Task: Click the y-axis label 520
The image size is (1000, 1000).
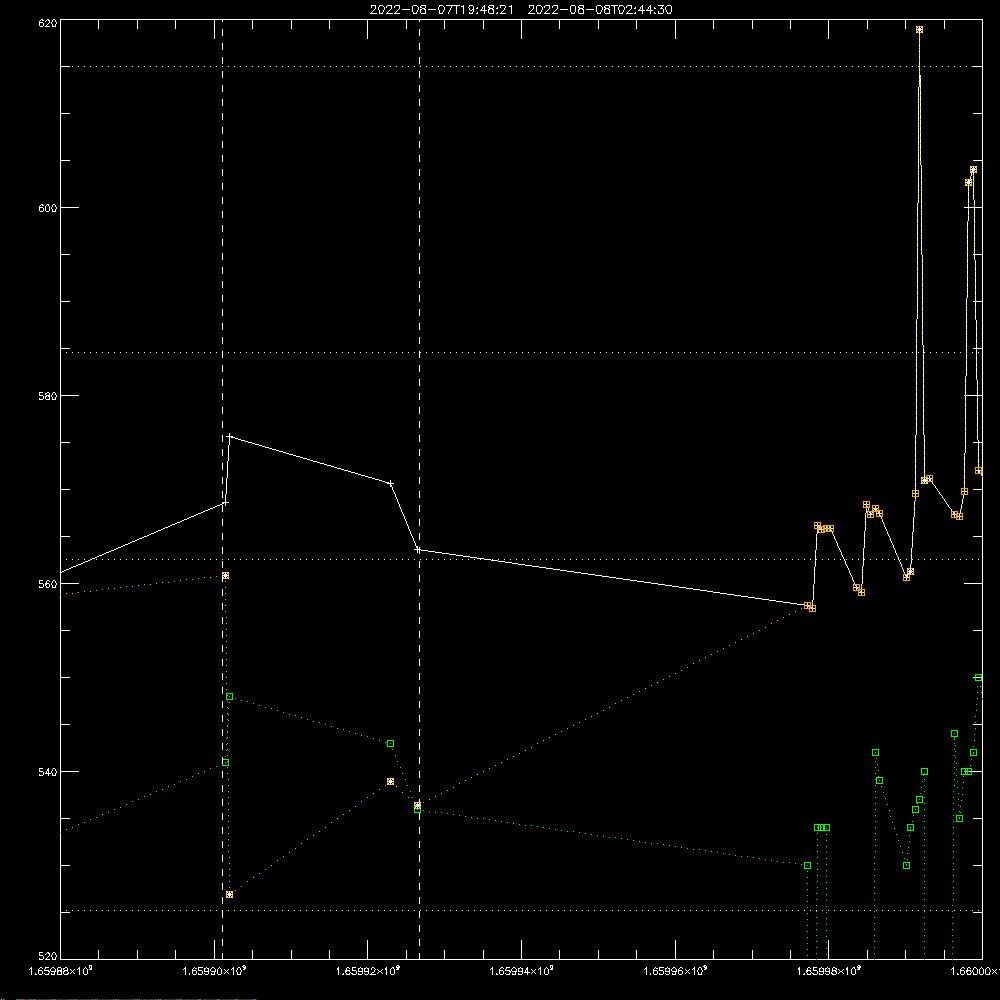Action: click(48, 956)
